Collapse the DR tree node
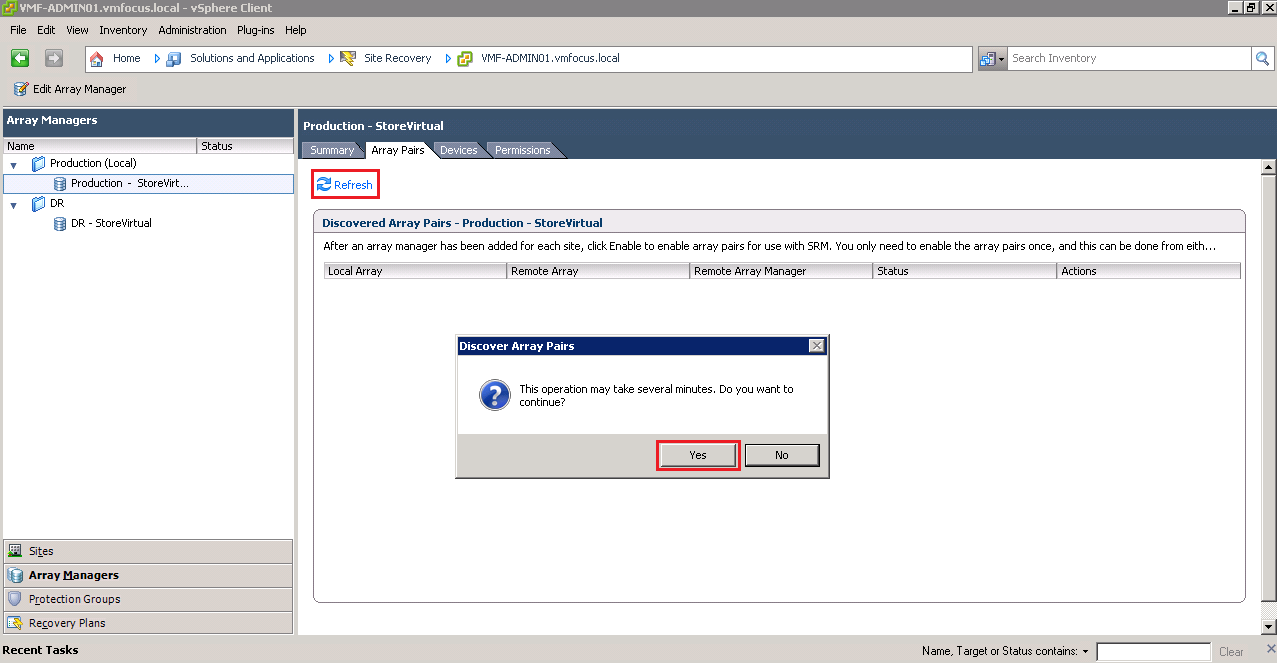This screenshot has width=1277, height=663. pos(14,204)
